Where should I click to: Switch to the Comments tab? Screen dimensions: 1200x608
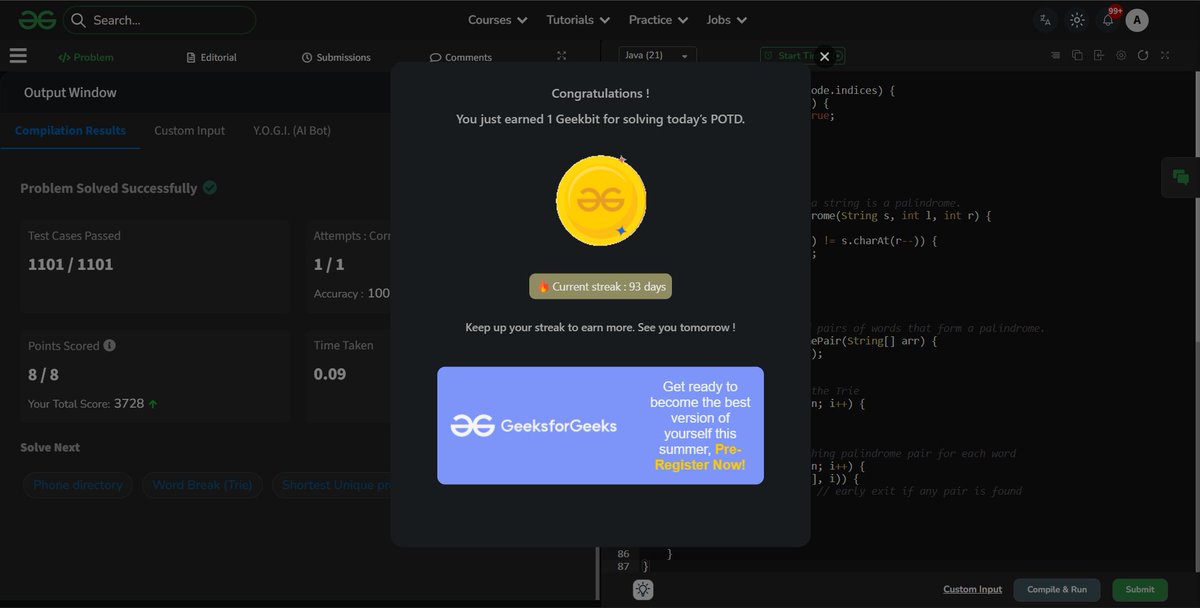pos(461,57)
